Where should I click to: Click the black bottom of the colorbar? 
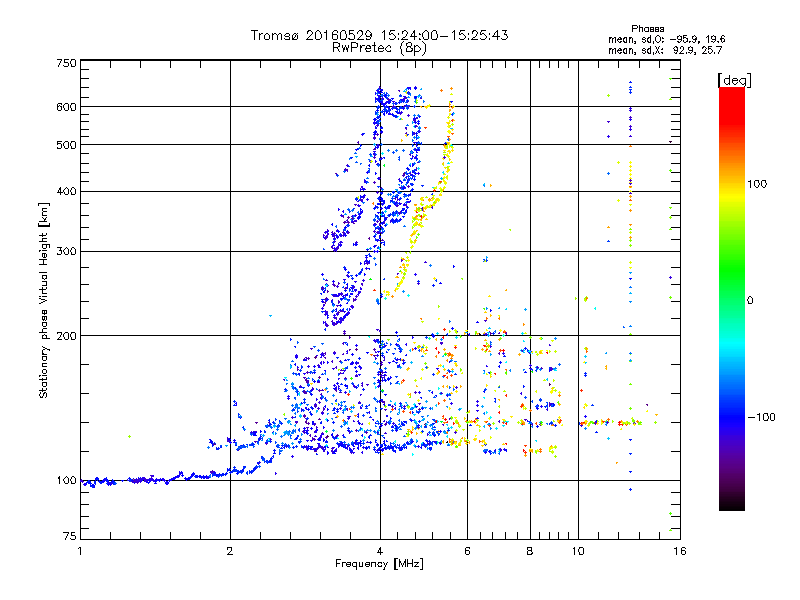tap(732, 503)
